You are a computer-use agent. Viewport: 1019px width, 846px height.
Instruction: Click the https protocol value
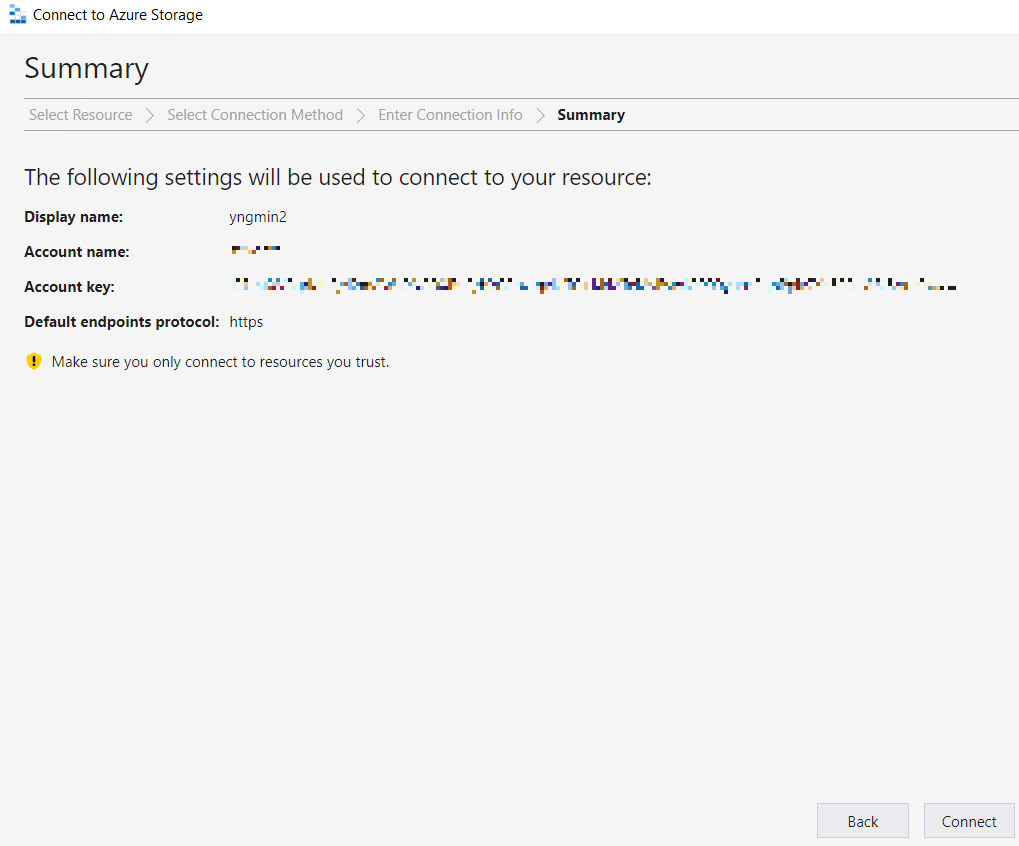tap(246, 322)
